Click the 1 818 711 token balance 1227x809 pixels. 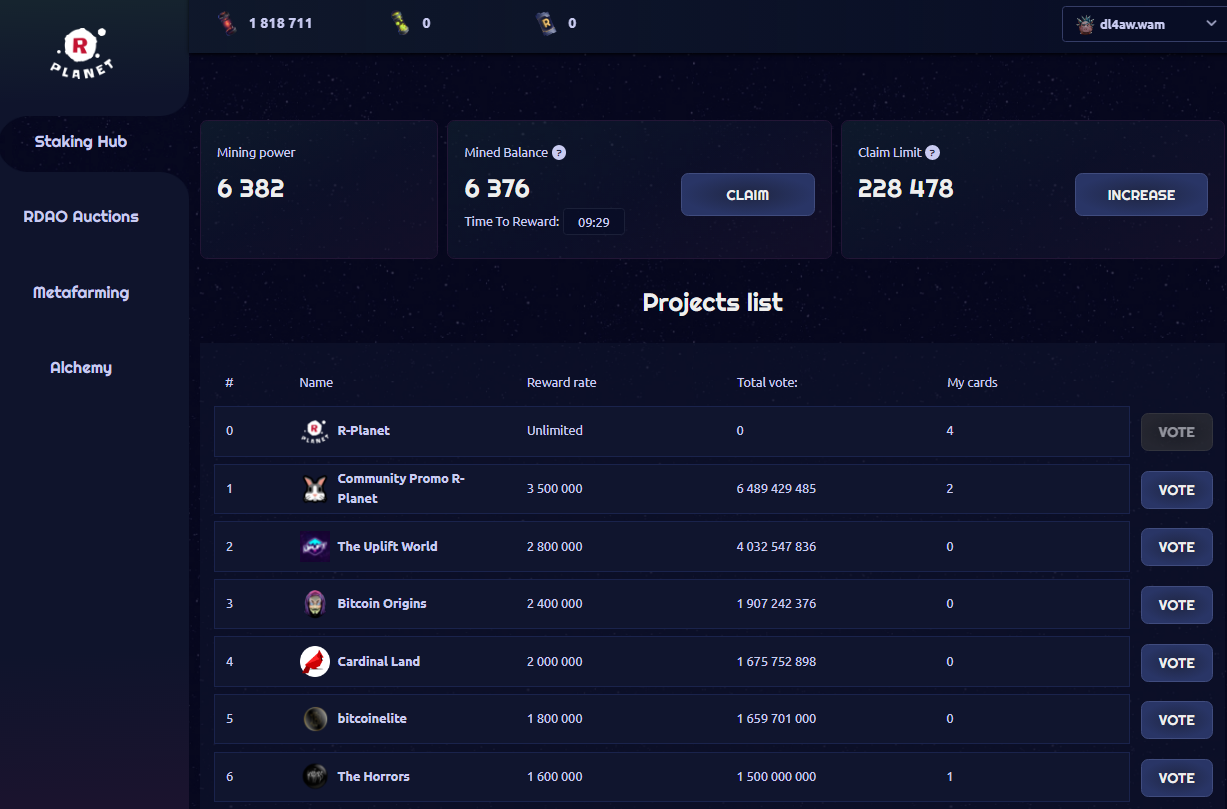[281, 23]
